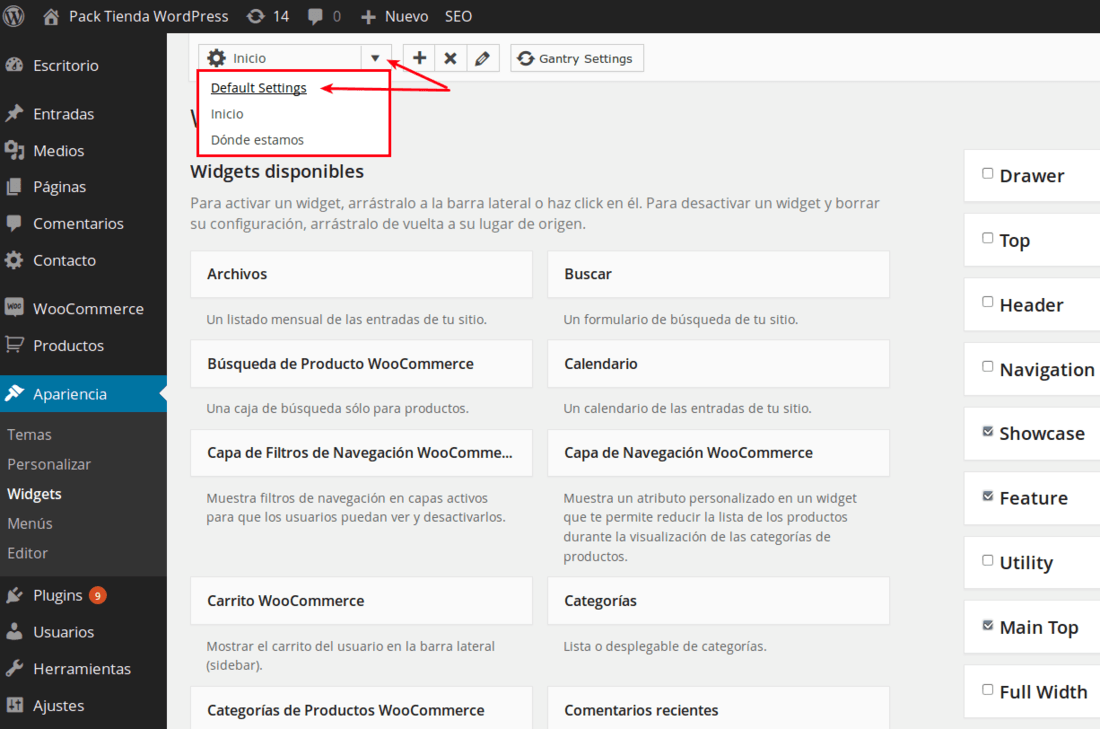Click the gear icon in the Inicio override selector
The height and width of the screenshot is (729, 1100).
tap(217, 58)
